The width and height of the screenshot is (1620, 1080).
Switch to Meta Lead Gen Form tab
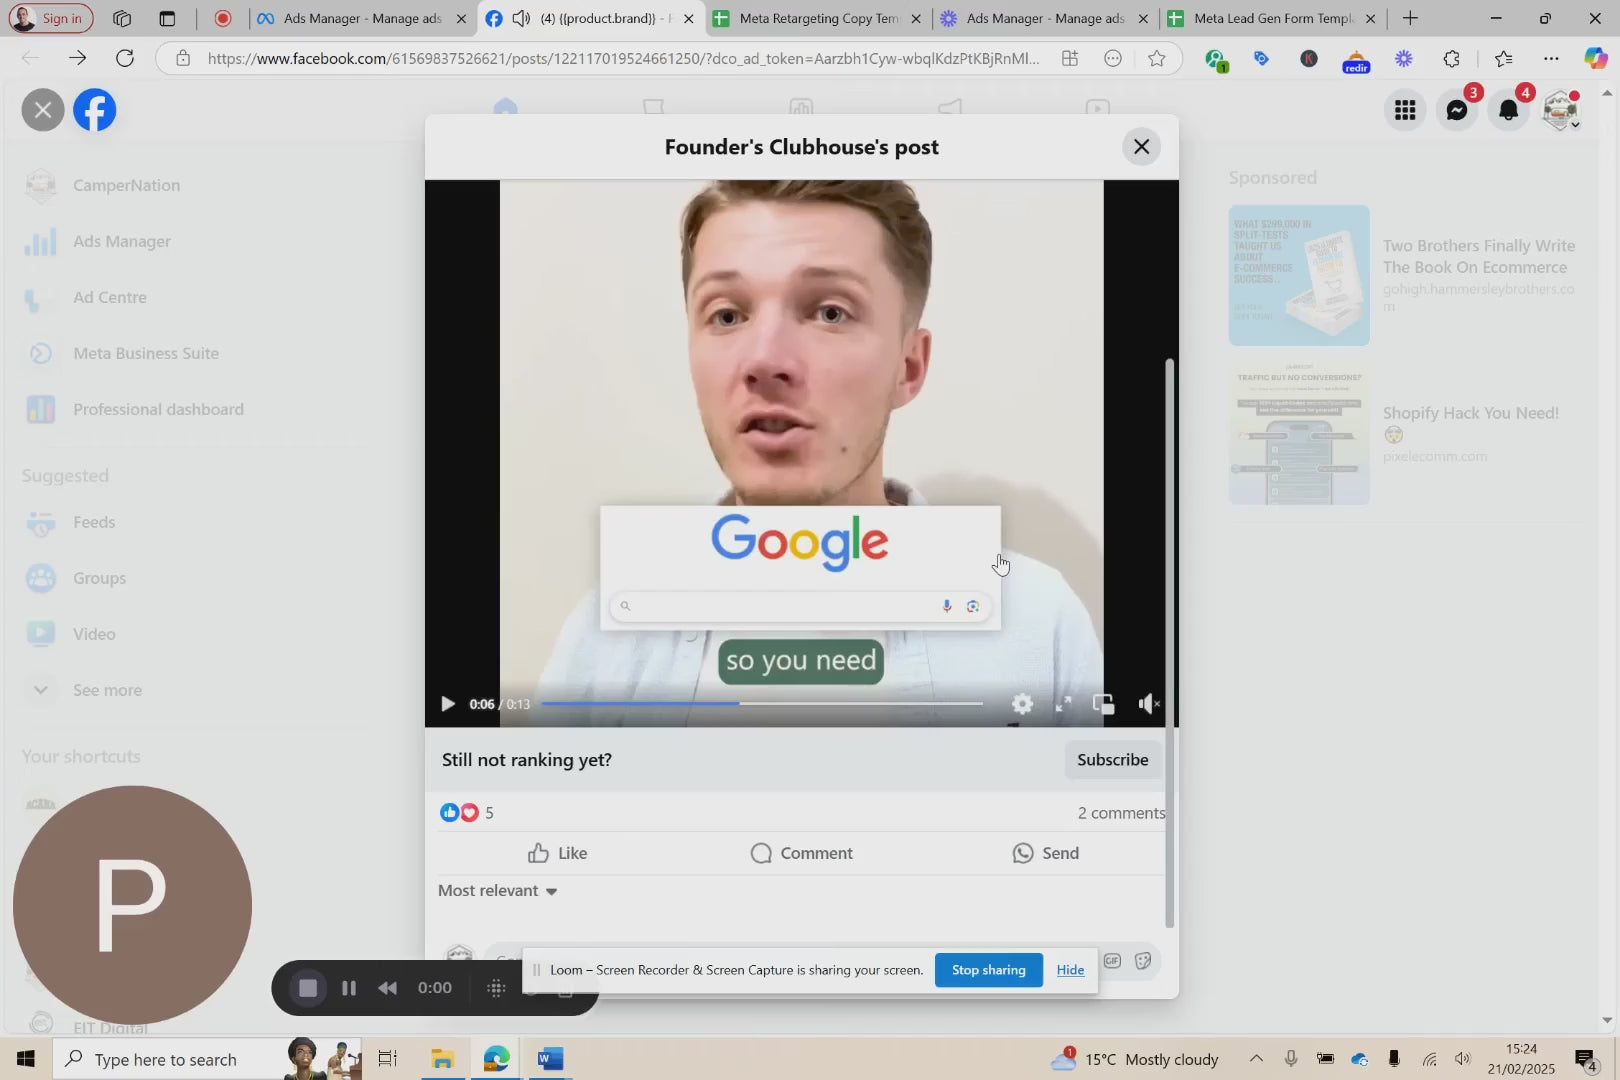click(1272, 18)
